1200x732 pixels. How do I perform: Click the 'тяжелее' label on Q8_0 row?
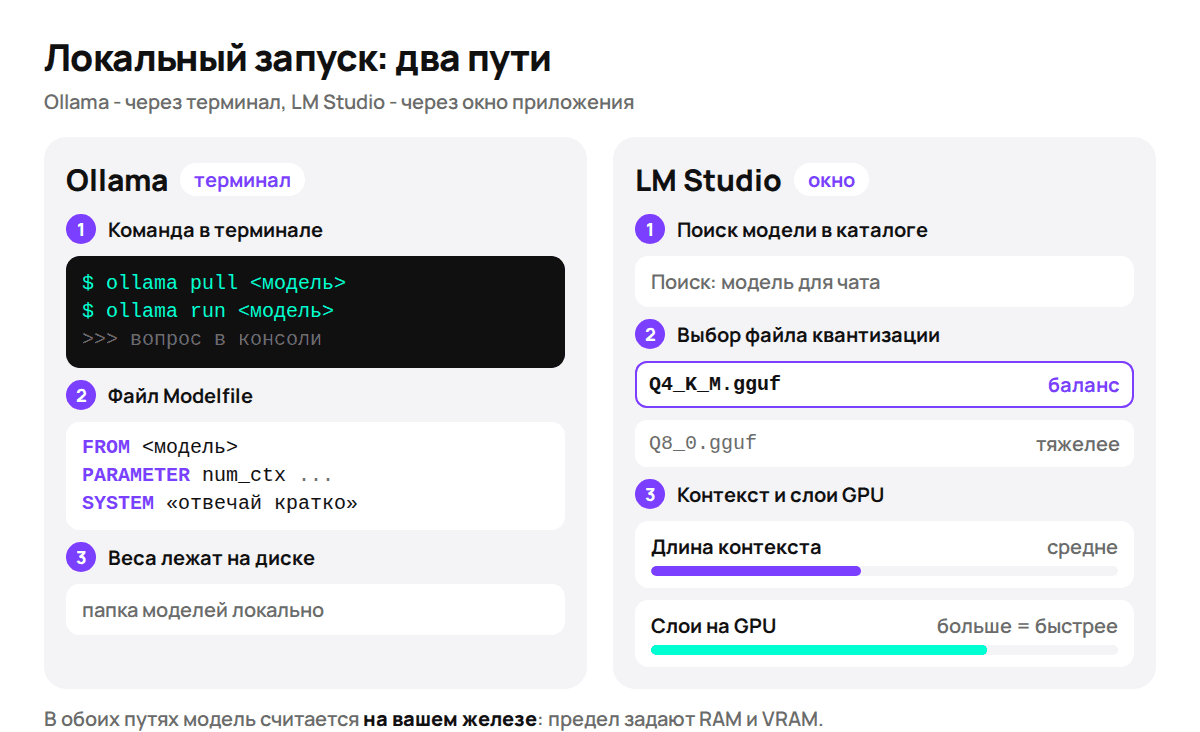1078,444
